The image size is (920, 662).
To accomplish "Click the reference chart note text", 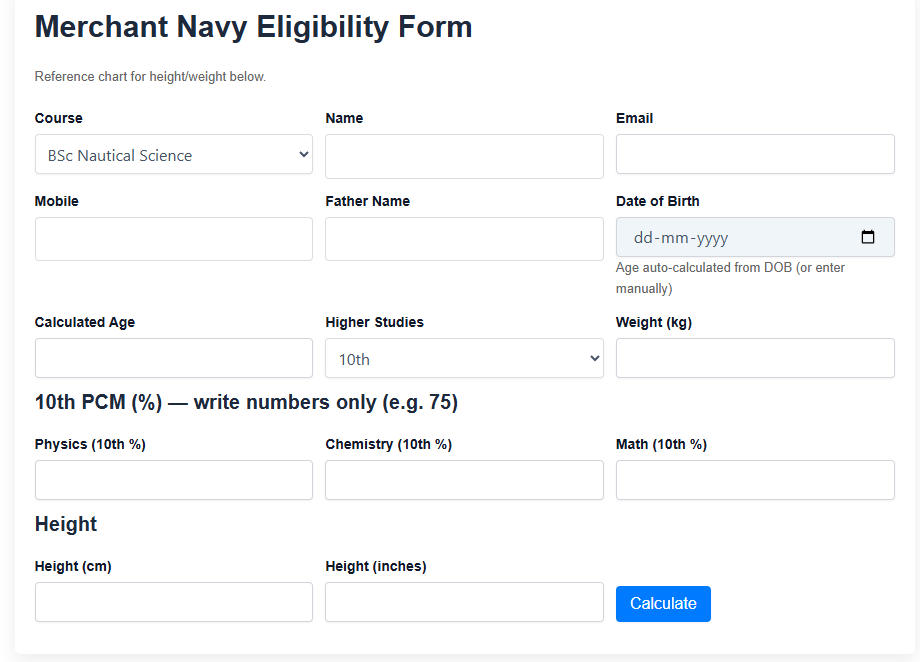I will coord(149,76).
